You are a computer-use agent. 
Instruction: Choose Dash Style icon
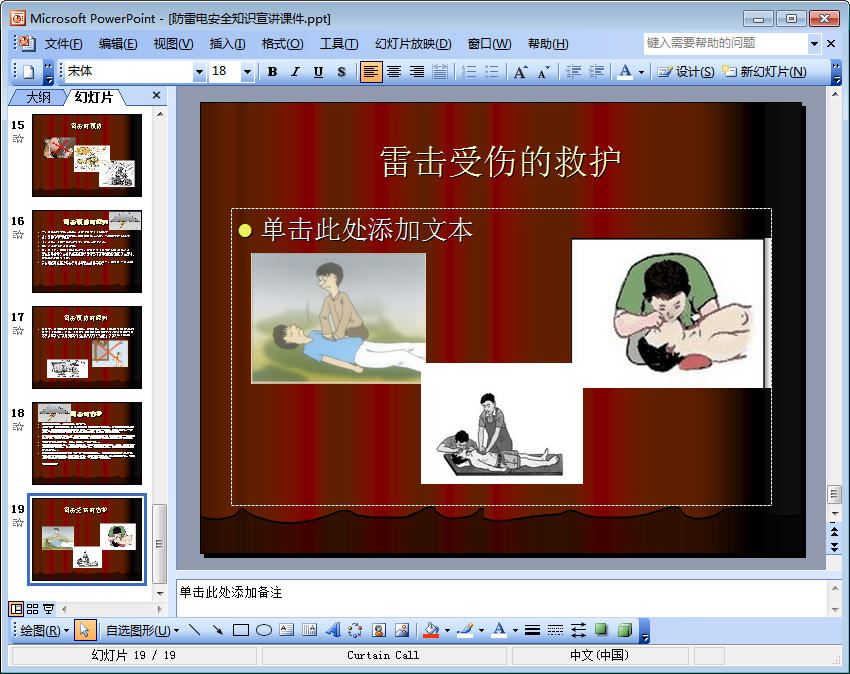(555, 630)
